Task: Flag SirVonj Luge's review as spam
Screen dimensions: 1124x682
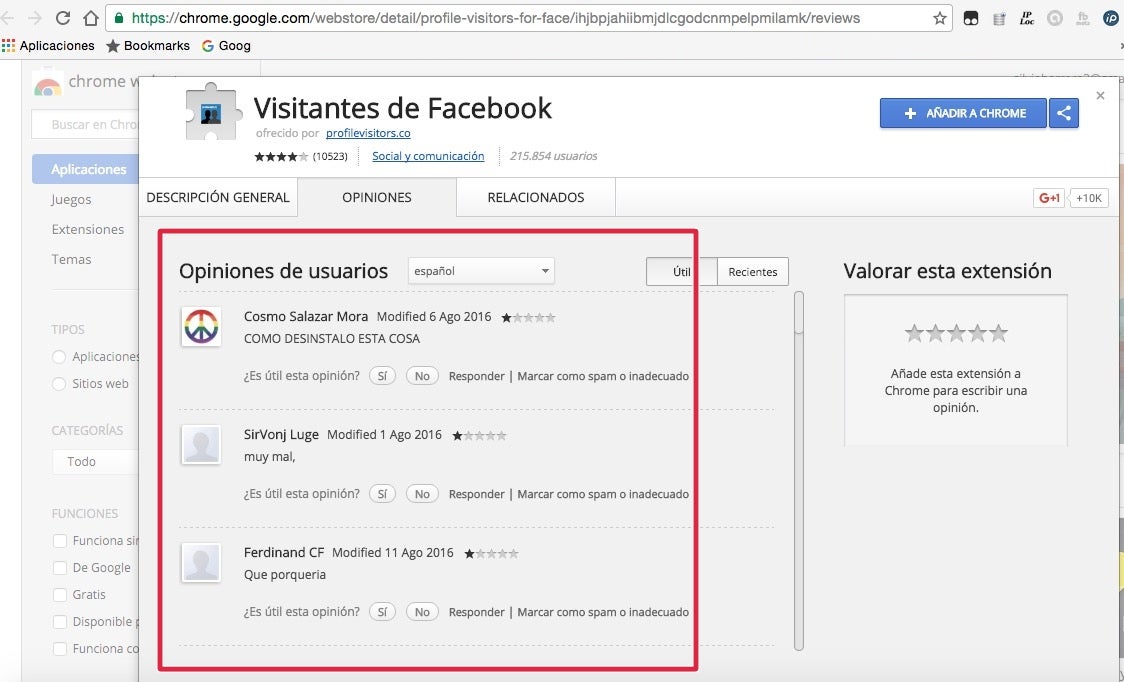Action: 603,494
